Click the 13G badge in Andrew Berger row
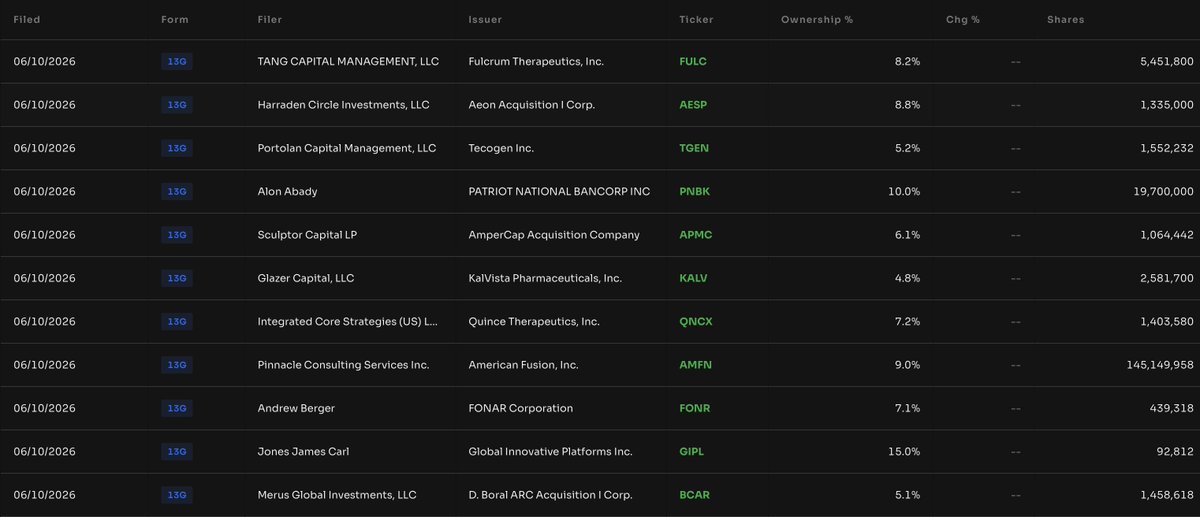 click(176, 408)
